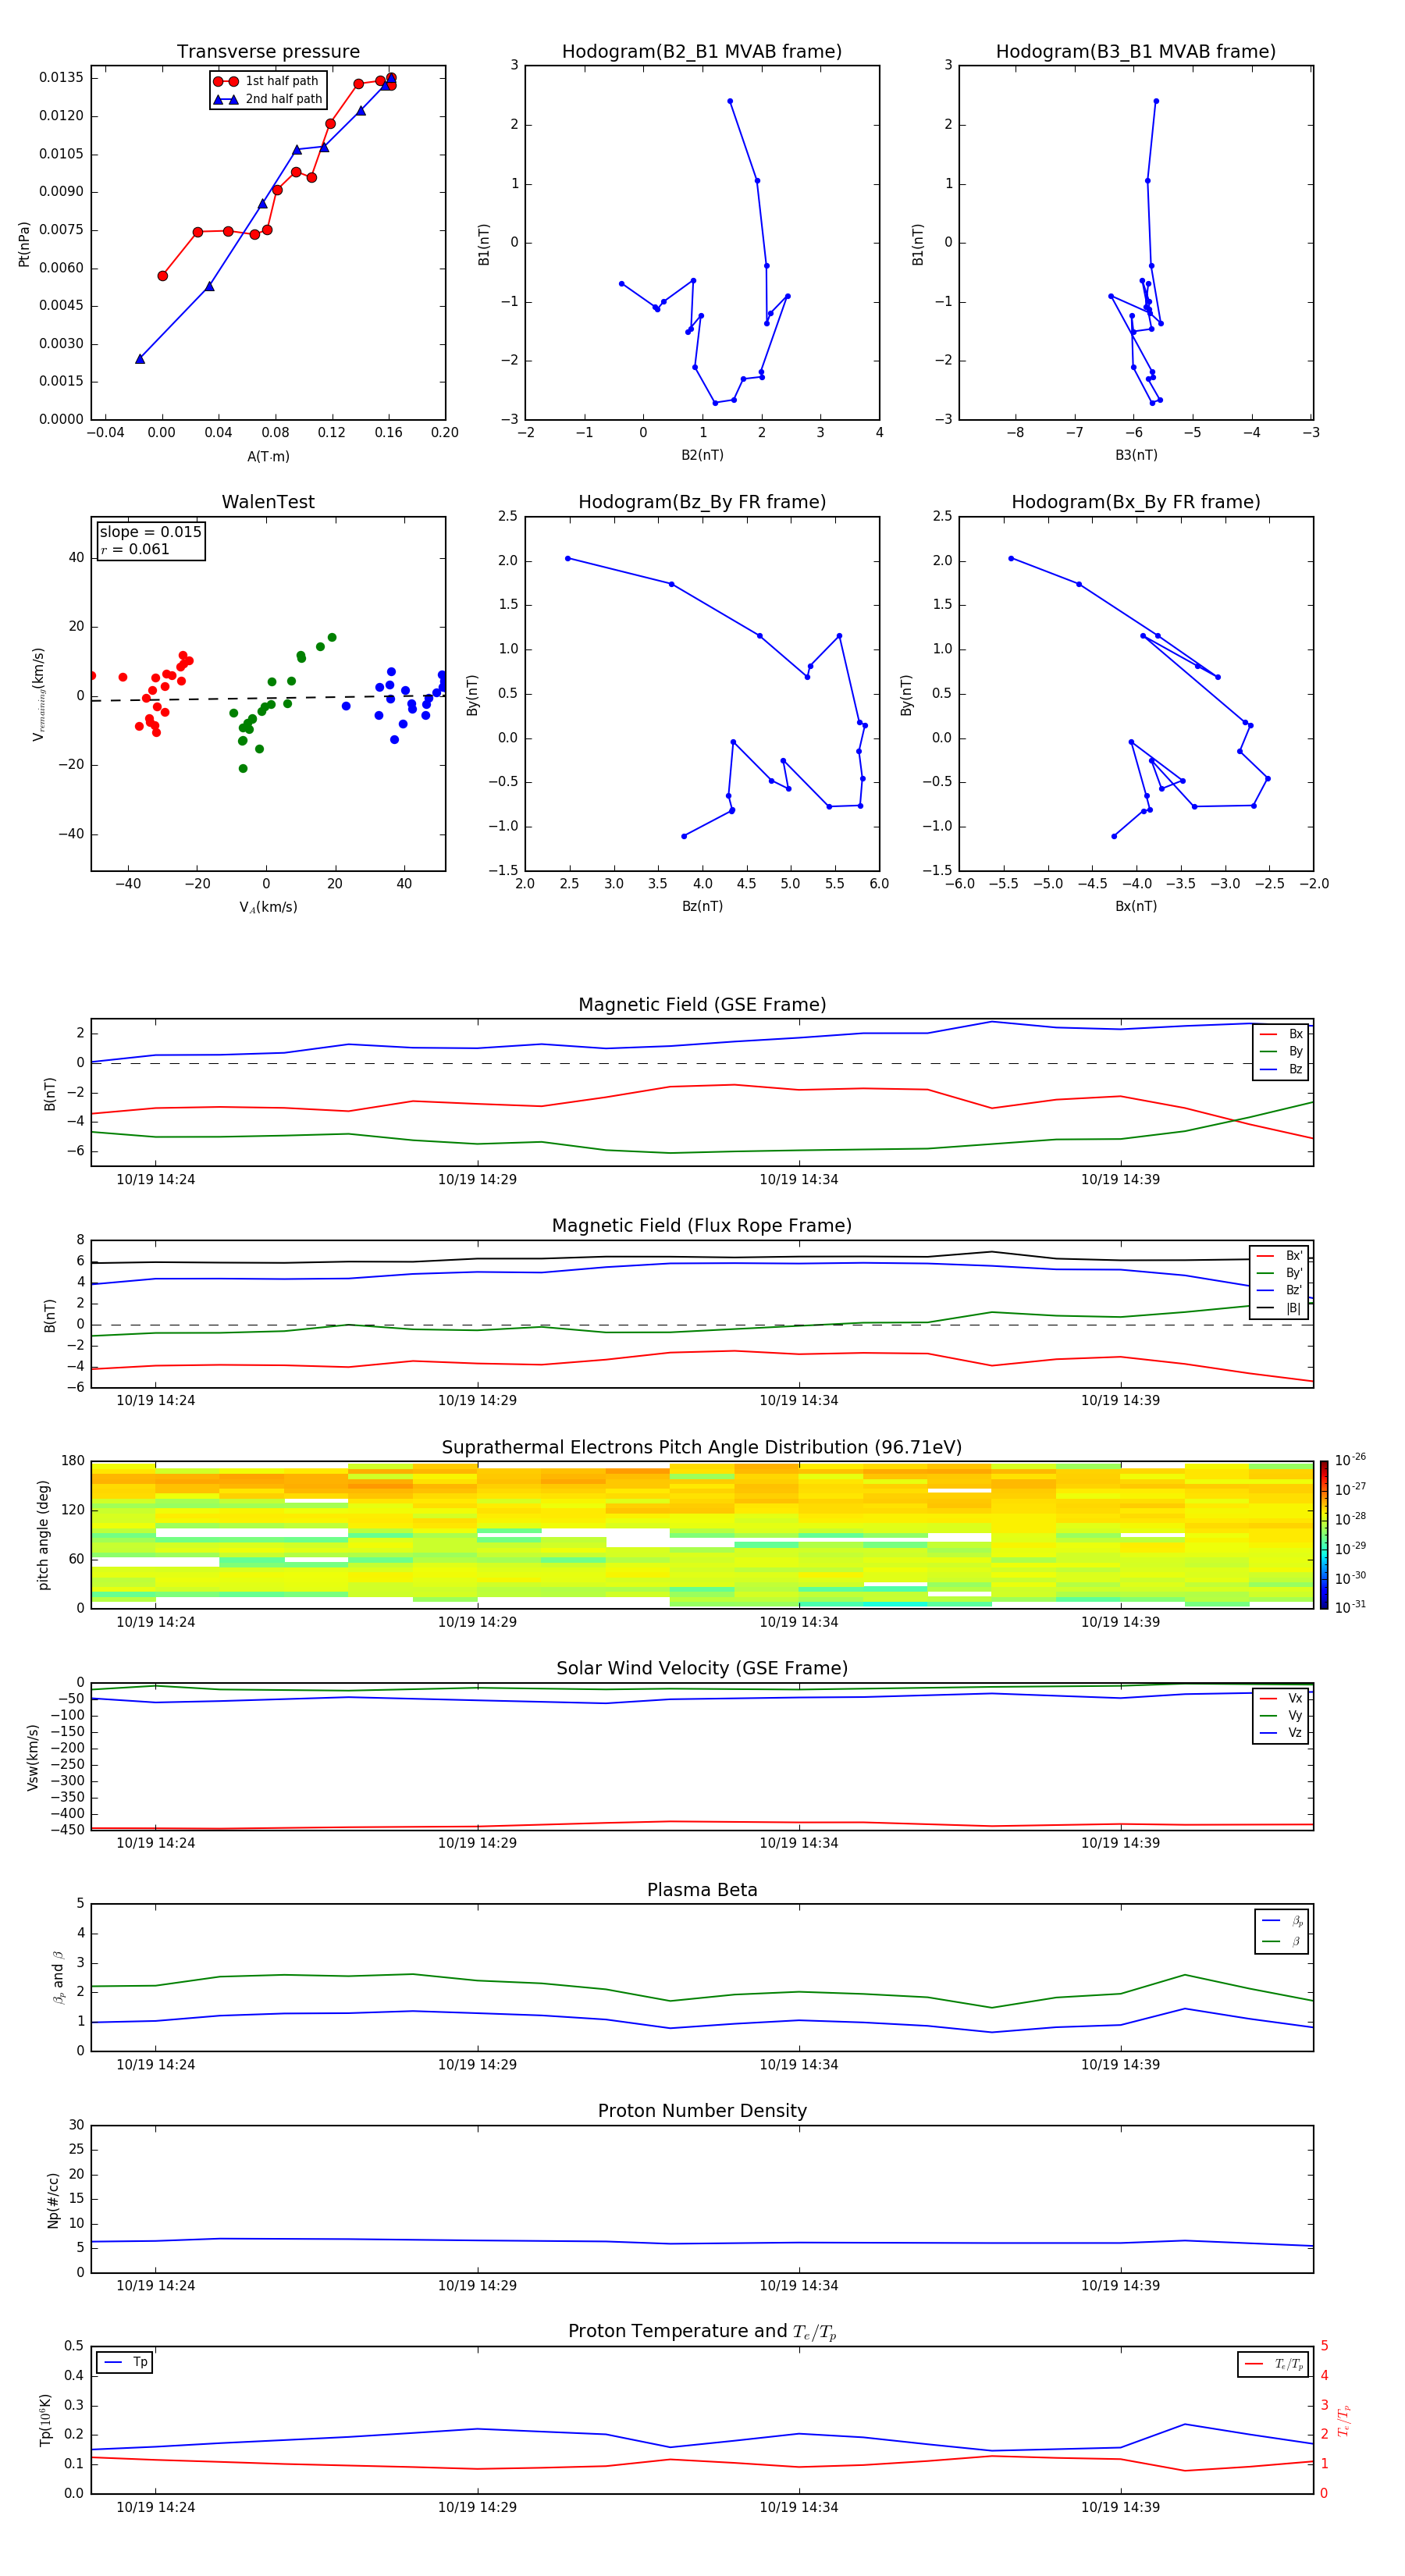Click 'pitch angle (deg)' axis label

pos(43,1535)
